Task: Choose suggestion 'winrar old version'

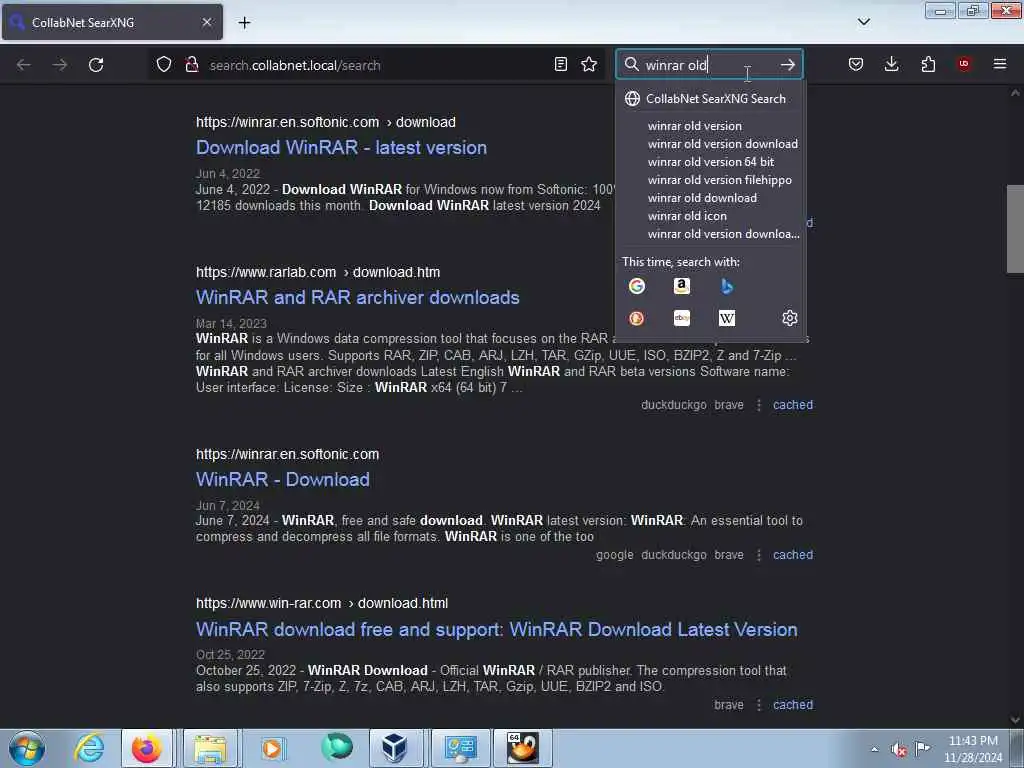Action: point(695,126)
